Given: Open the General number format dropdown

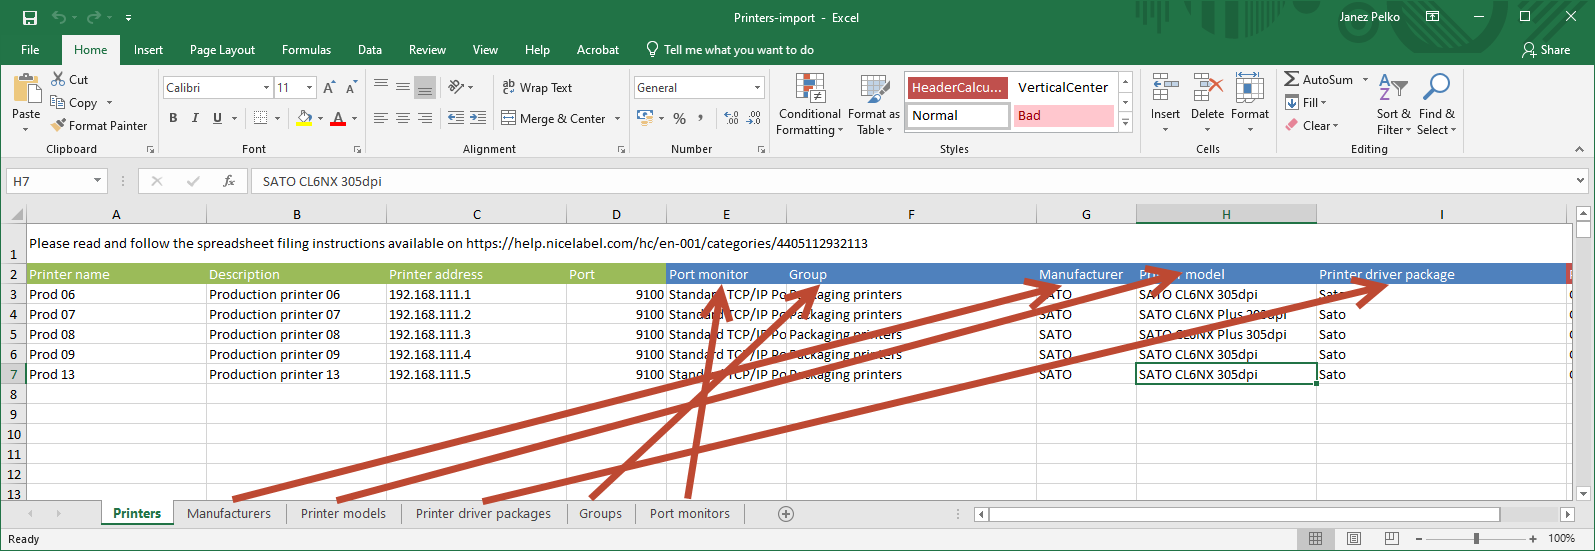Looking at the screenshot, I should (x=757, y=88).
